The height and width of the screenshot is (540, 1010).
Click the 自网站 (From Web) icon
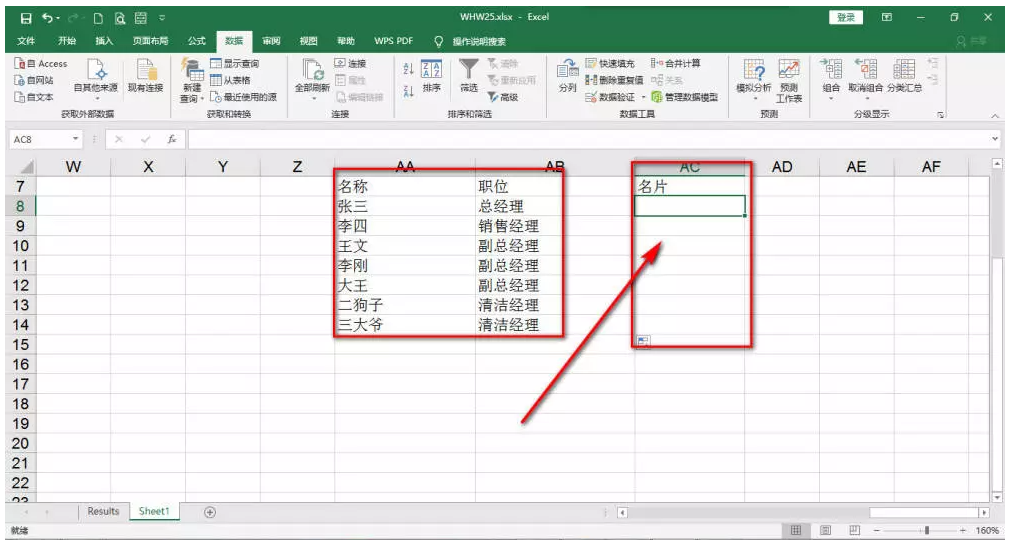click(x=20, y=81)
